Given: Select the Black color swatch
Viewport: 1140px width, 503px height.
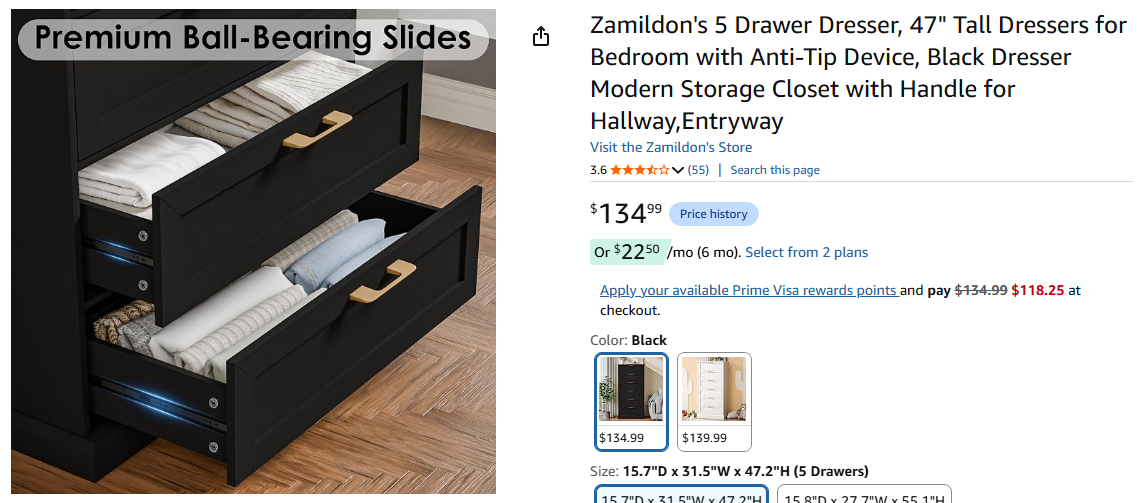Looking at the screenshot, I should pos(631,402).
